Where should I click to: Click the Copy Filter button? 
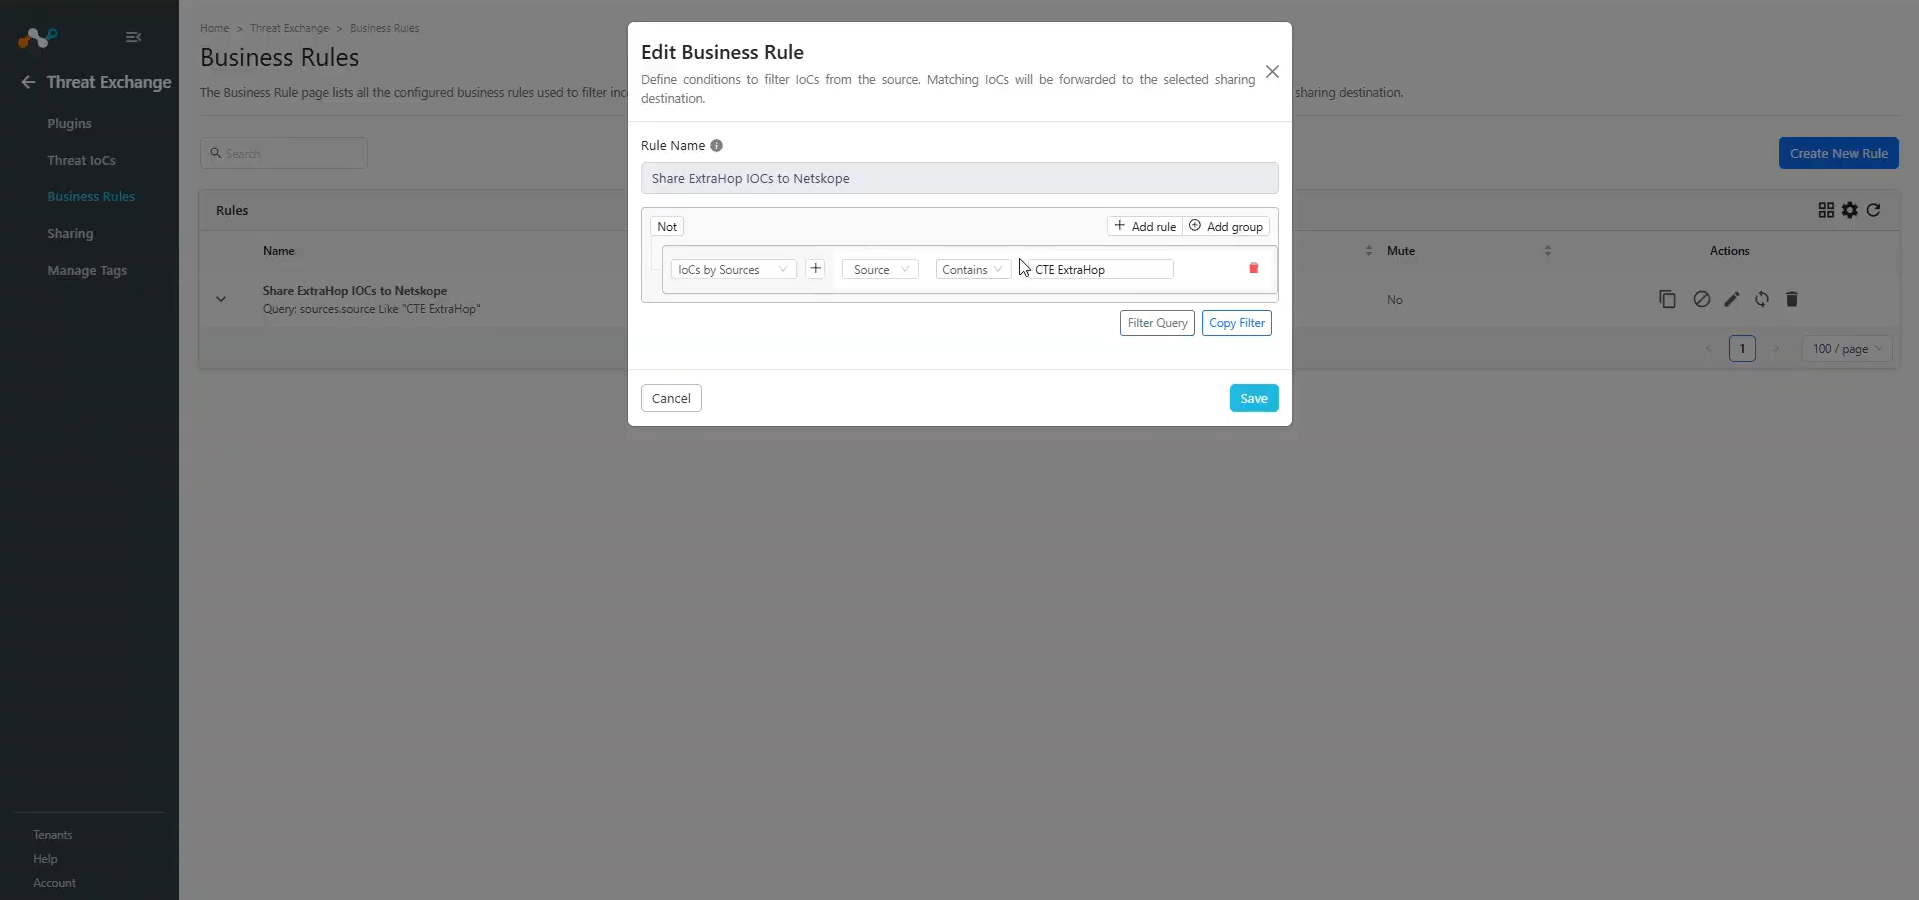(1236, 323)
